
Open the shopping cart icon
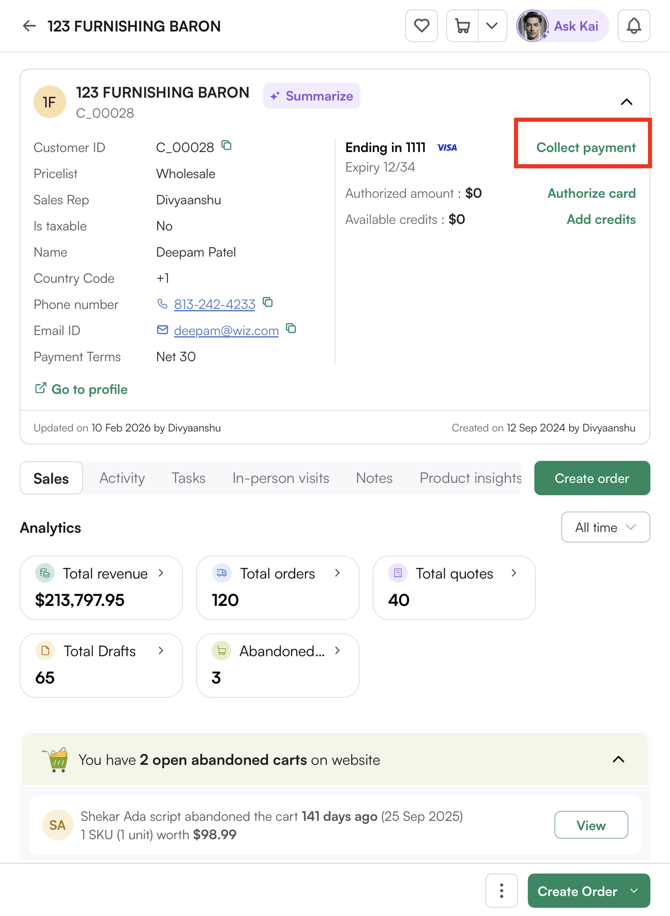[462, 26]
